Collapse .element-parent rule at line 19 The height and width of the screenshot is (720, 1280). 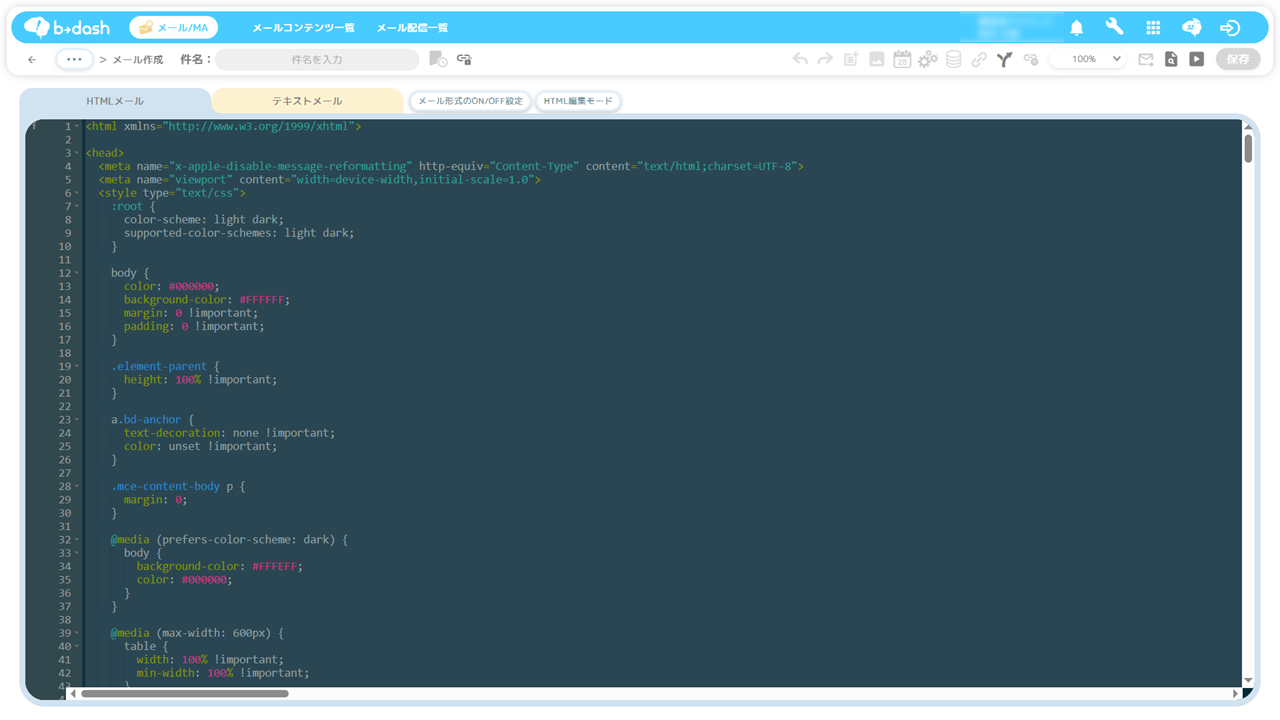point(77,367)
